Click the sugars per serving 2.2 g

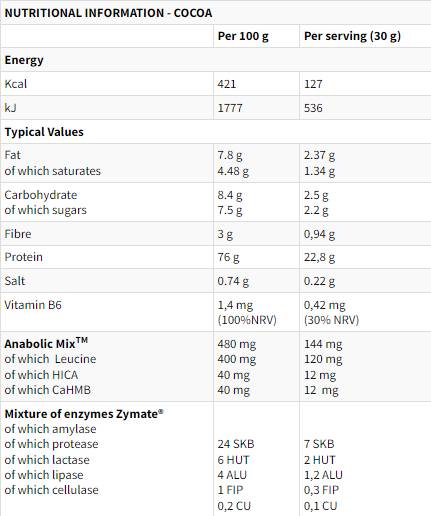pos(316,210)
